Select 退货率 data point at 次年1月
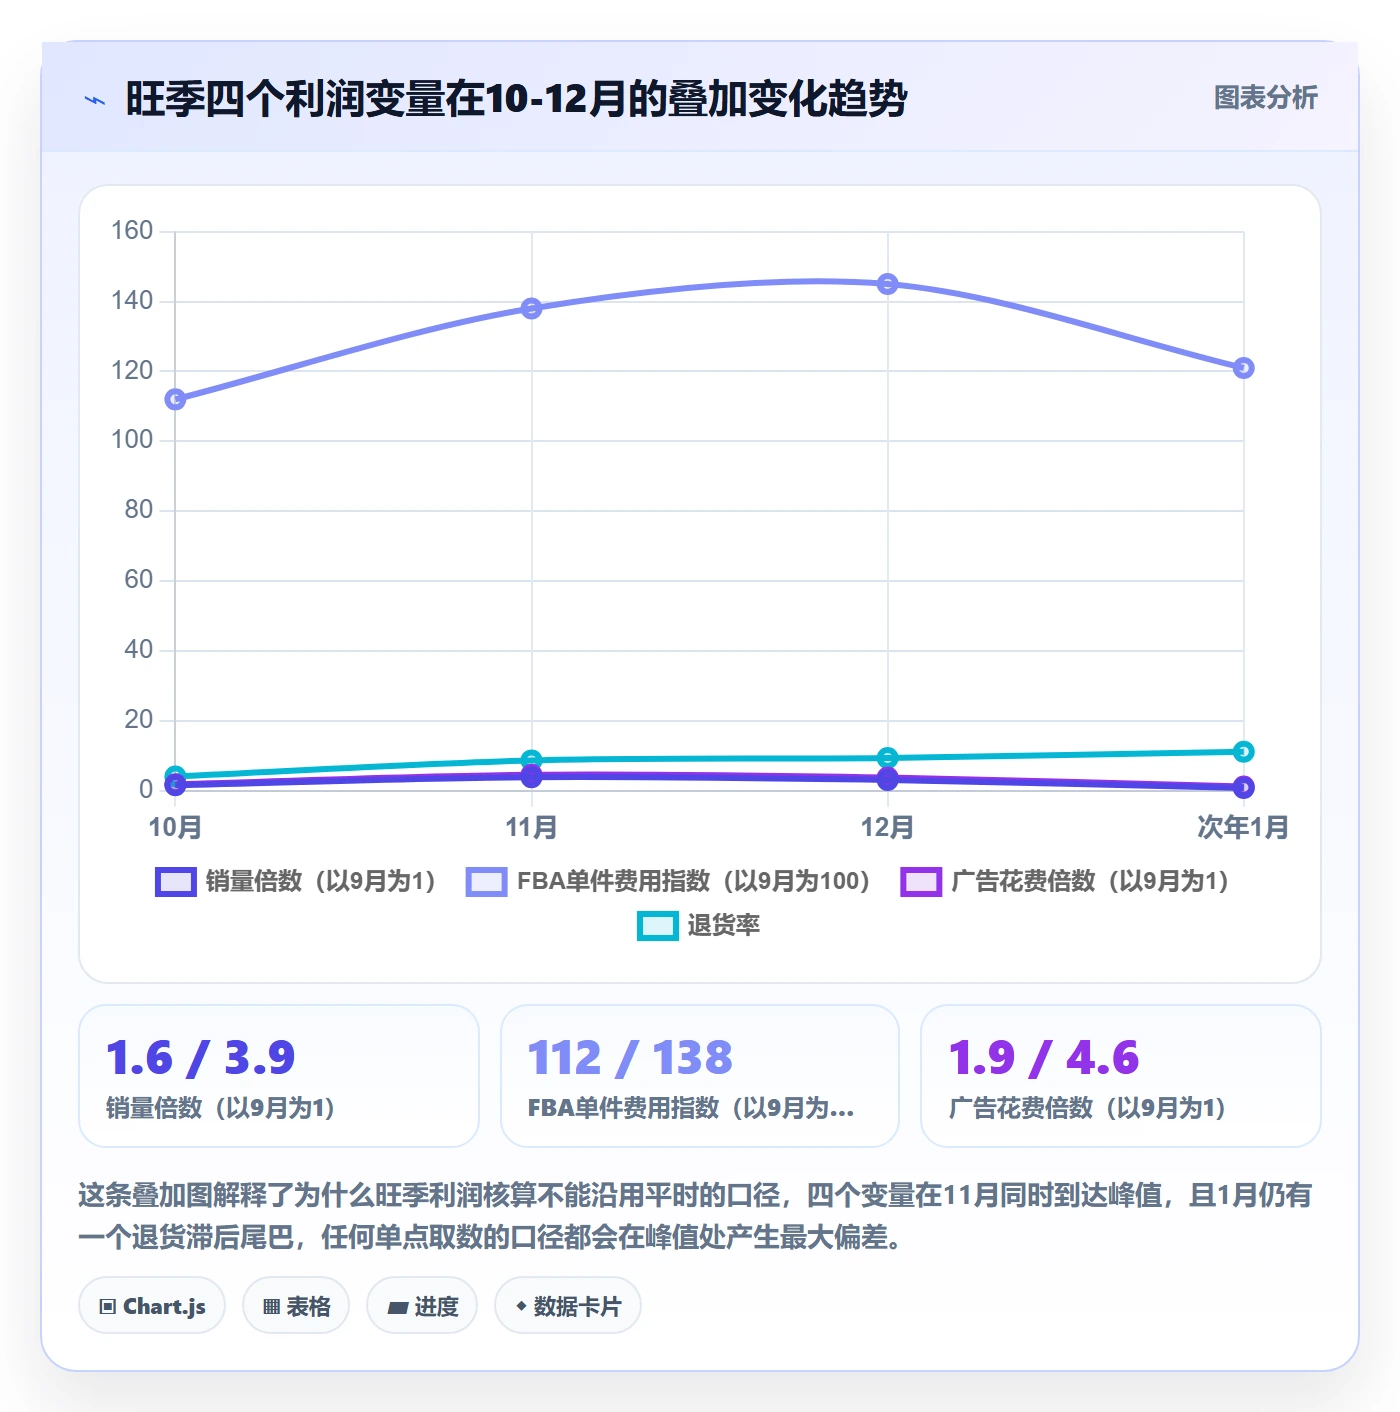This screenshot has width=1400, height=1412. point(1243,751)
